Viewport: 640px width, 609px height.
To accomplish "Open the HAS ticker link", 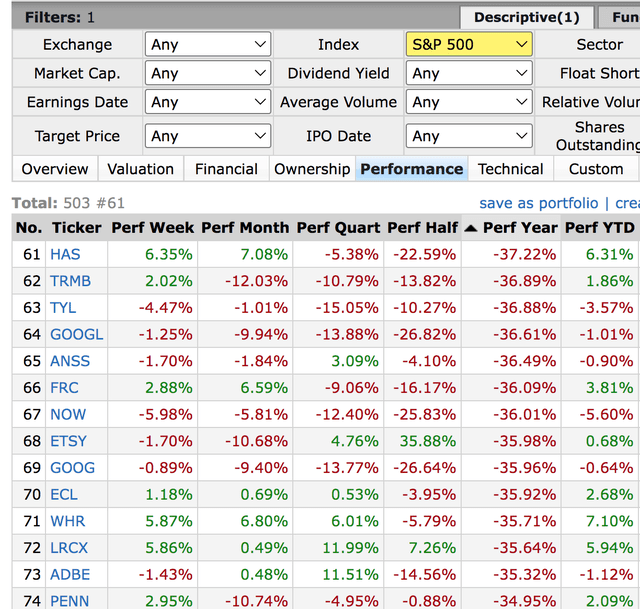I will click(65, 254).
